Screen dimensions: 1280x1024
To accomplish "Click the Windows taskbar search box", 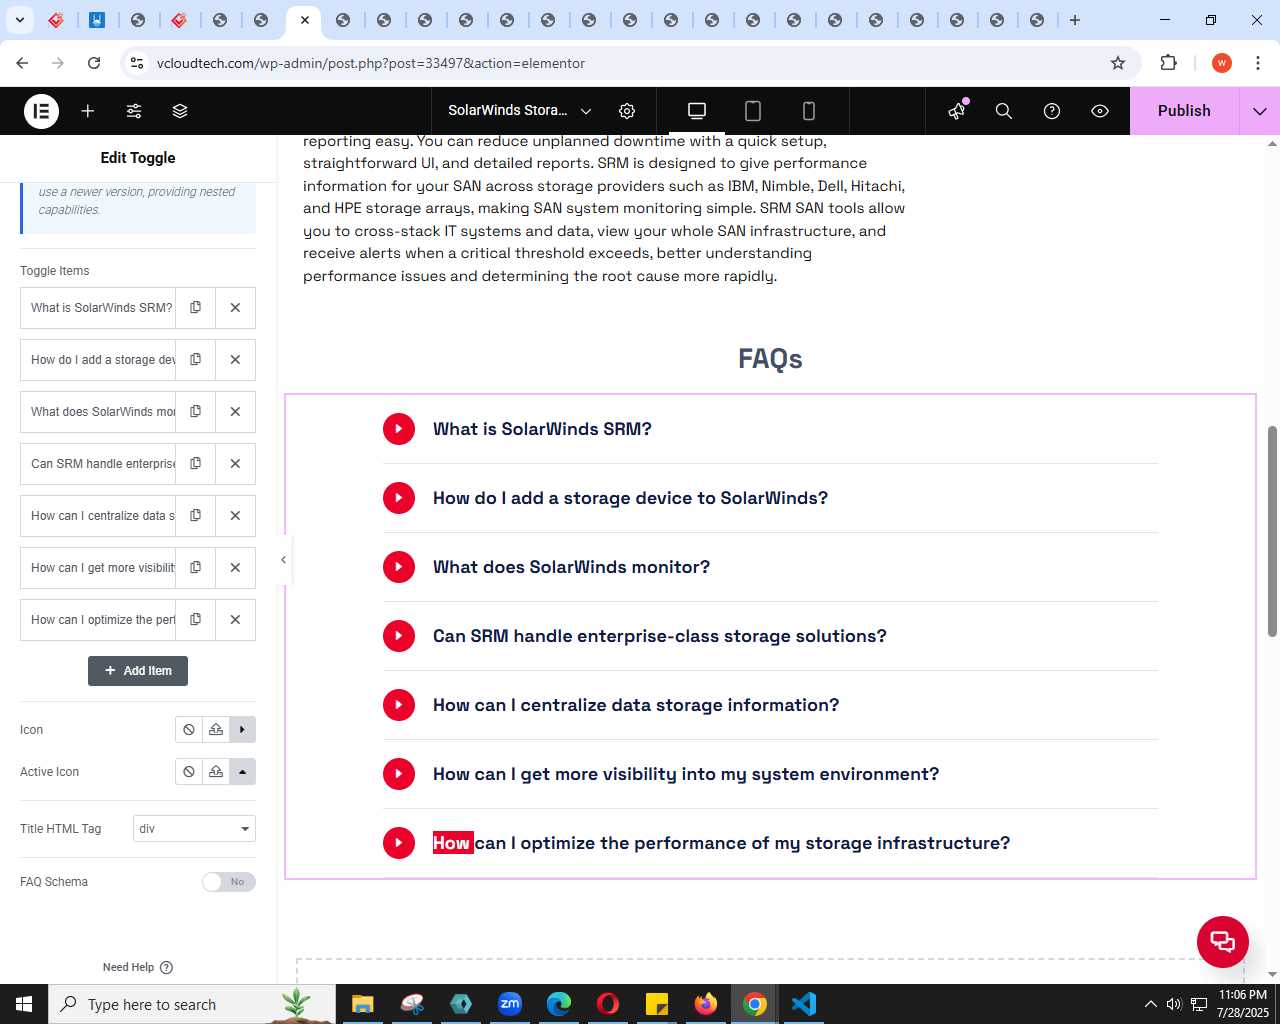I will tap(190, 1004).
